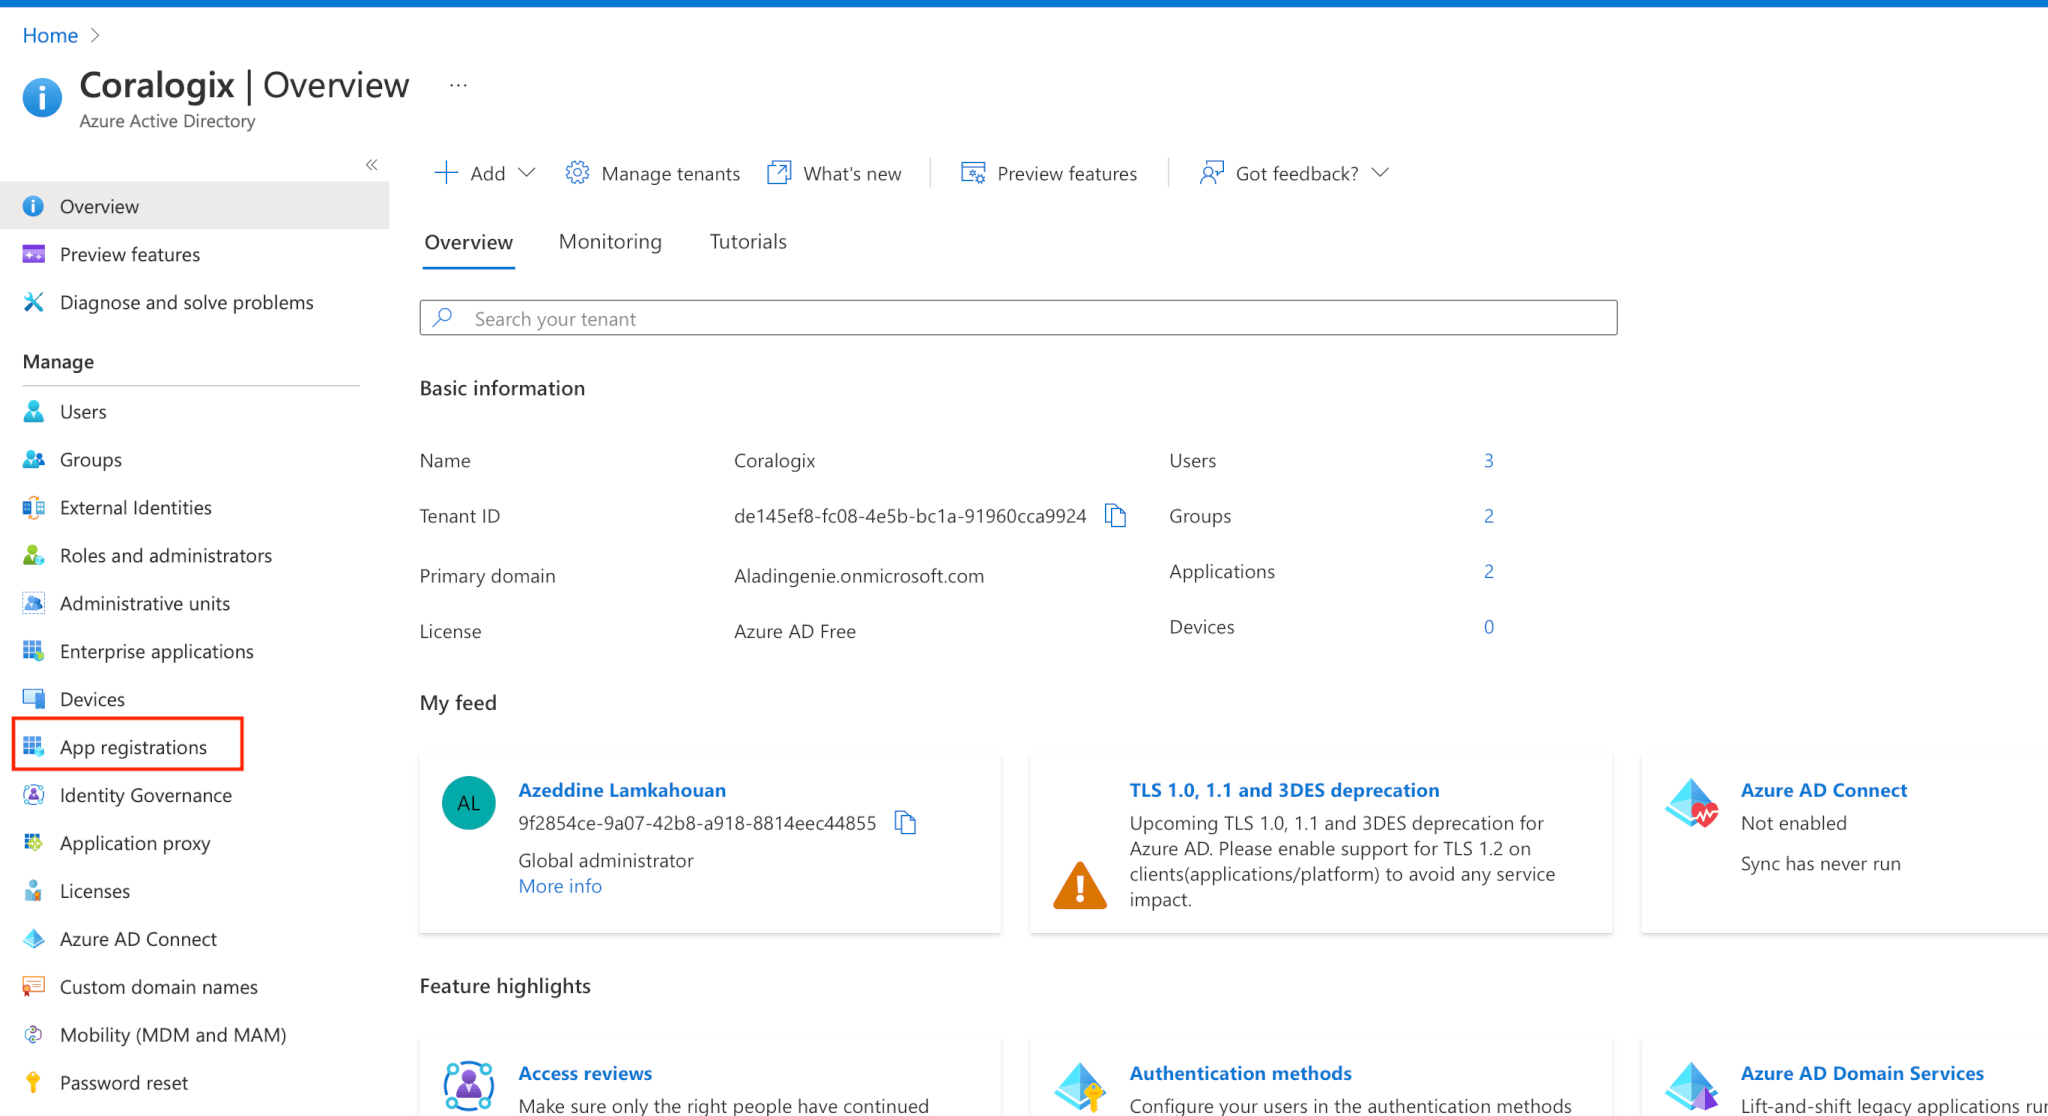This screenshot has height=1116, width=2048.
Task: Open the Azure AD Domain Services link
Action: coord(1862,1073)
